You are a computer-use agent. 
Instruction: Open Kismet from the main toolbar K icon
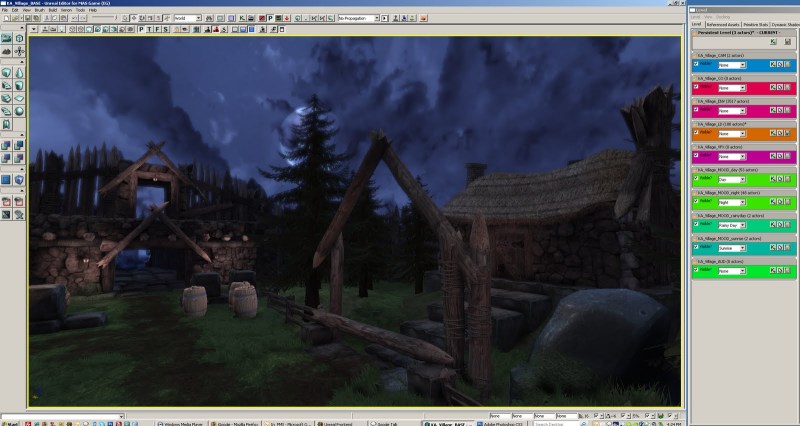[242, 18]
